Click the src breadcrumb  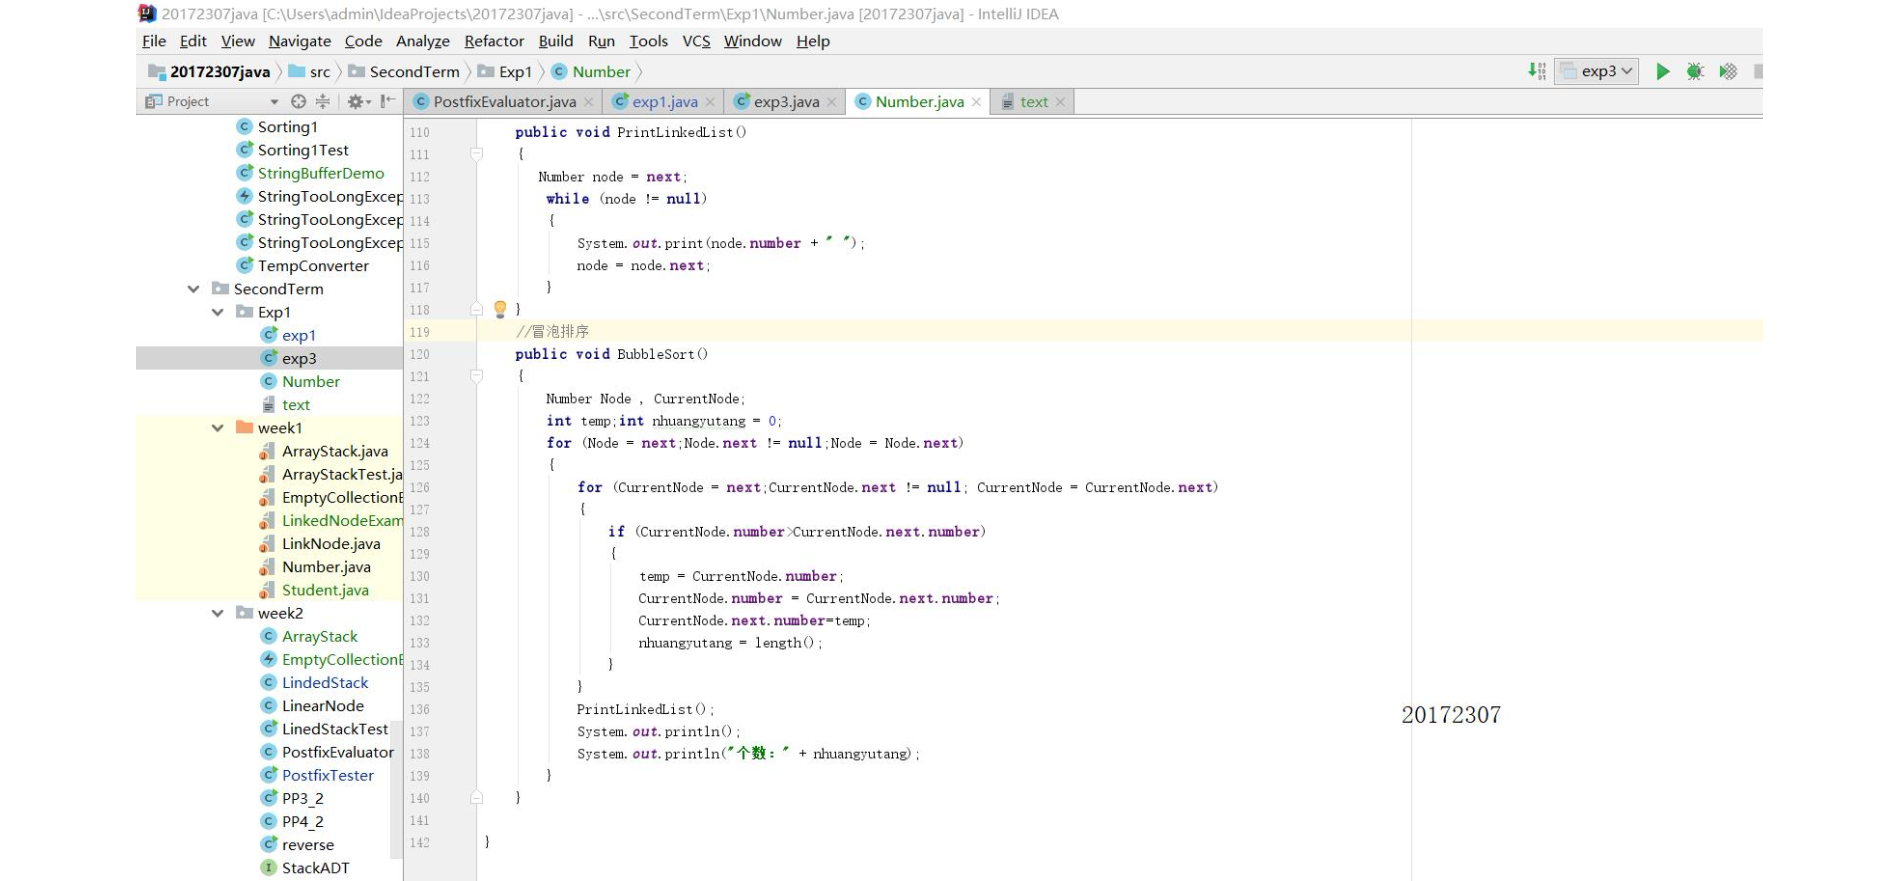pyautogui.click(x=310, y=71)
